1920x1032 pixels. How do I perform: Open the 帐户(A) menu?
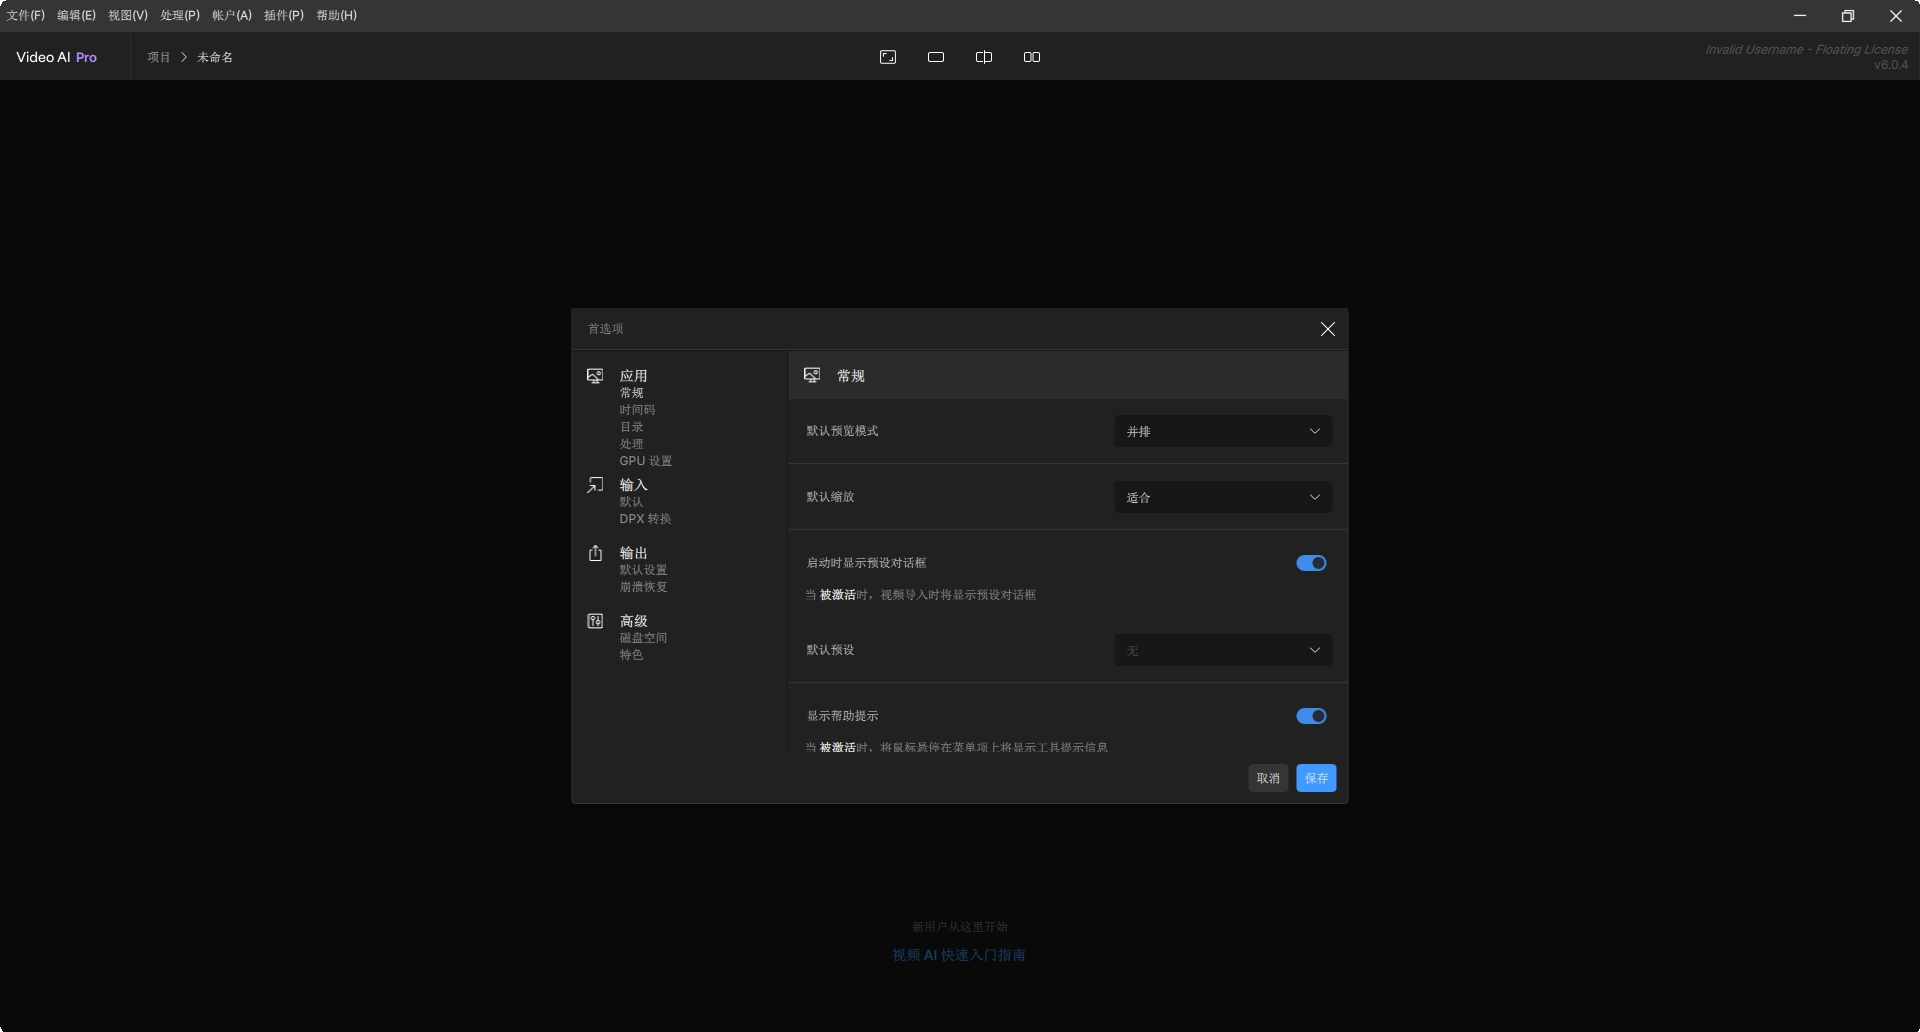[x=232, y=16]
